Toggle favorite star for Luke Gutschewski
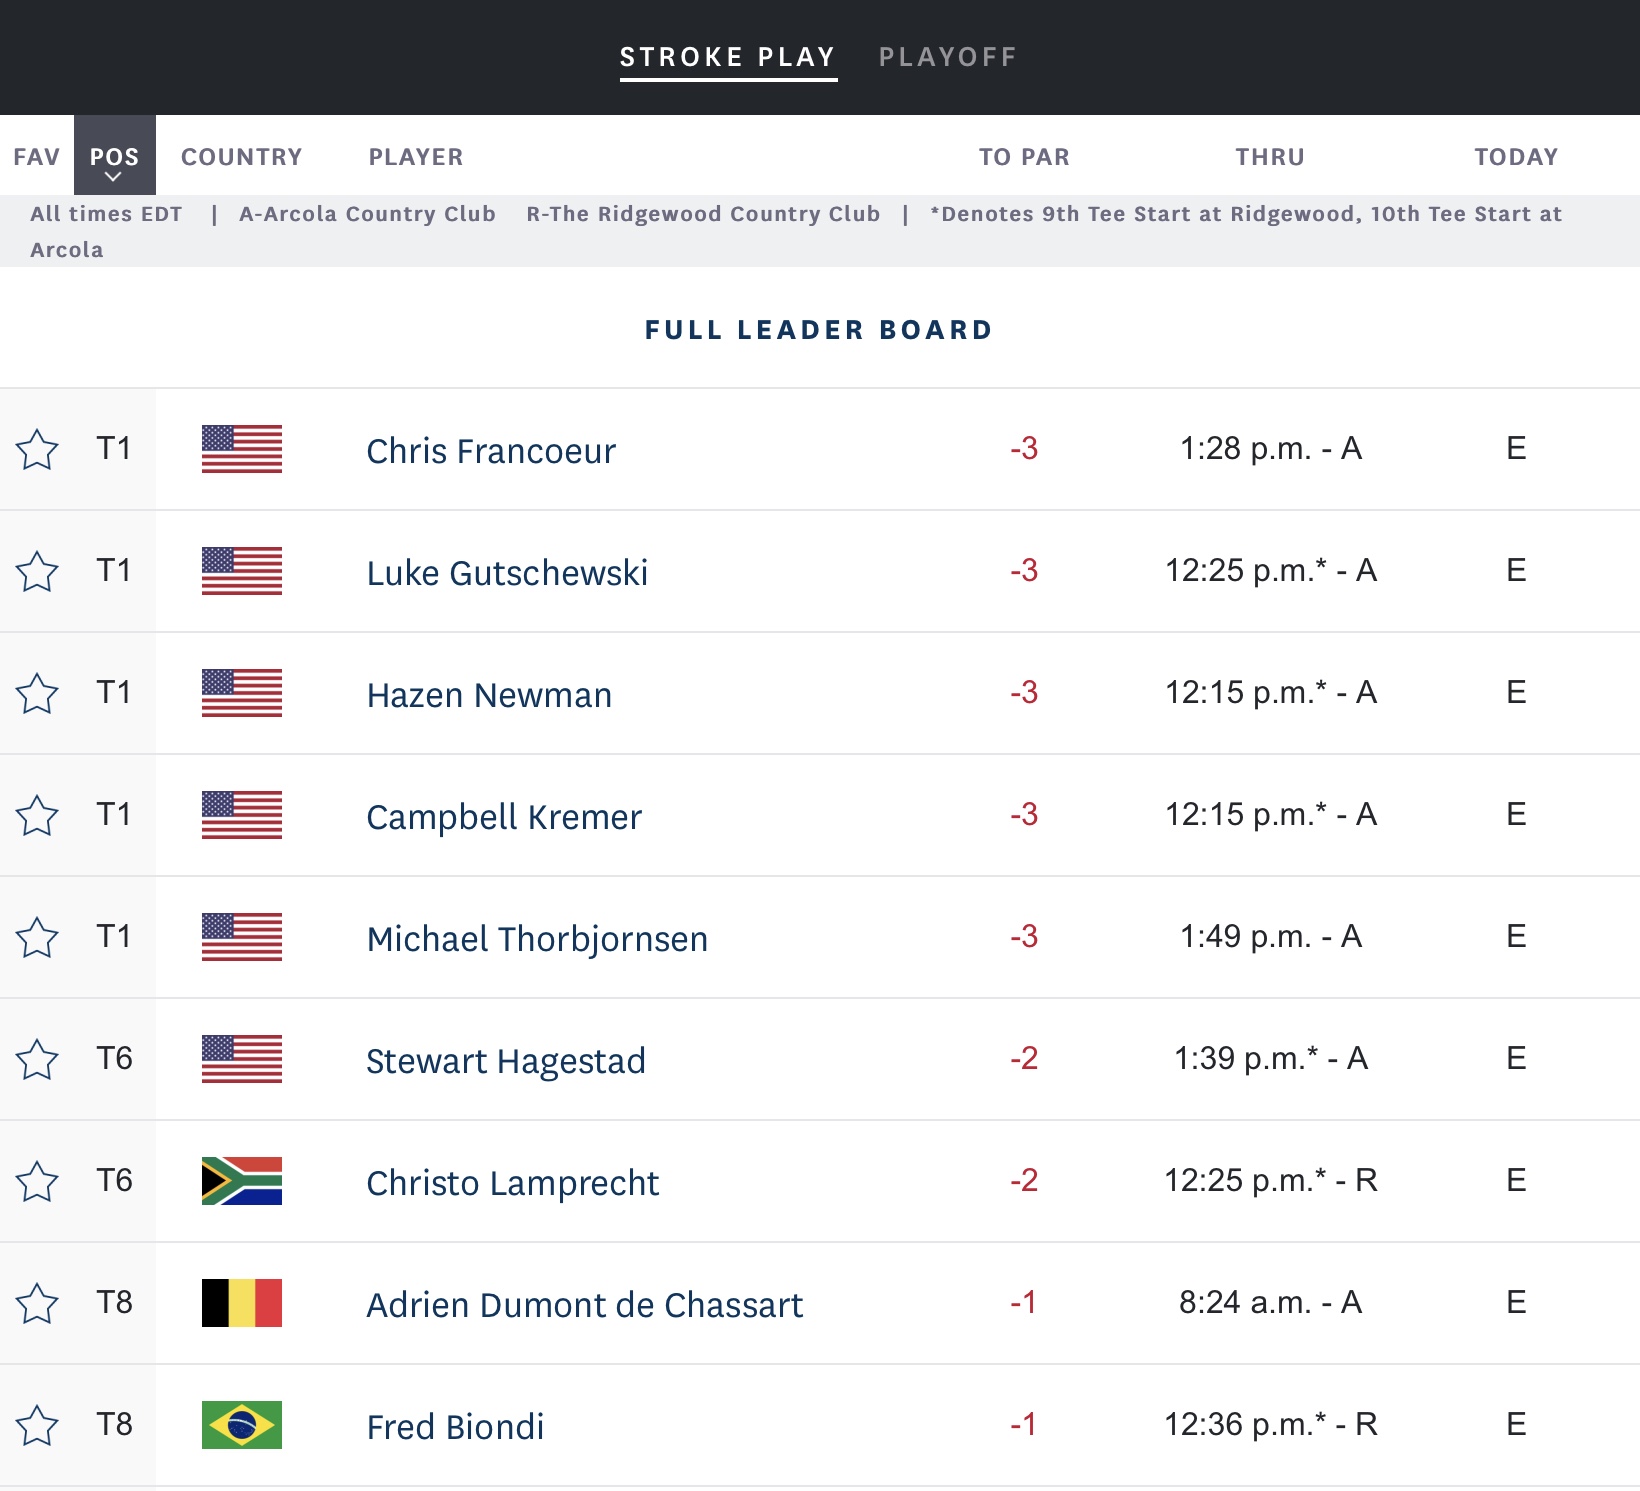 (x=37, y=572)
